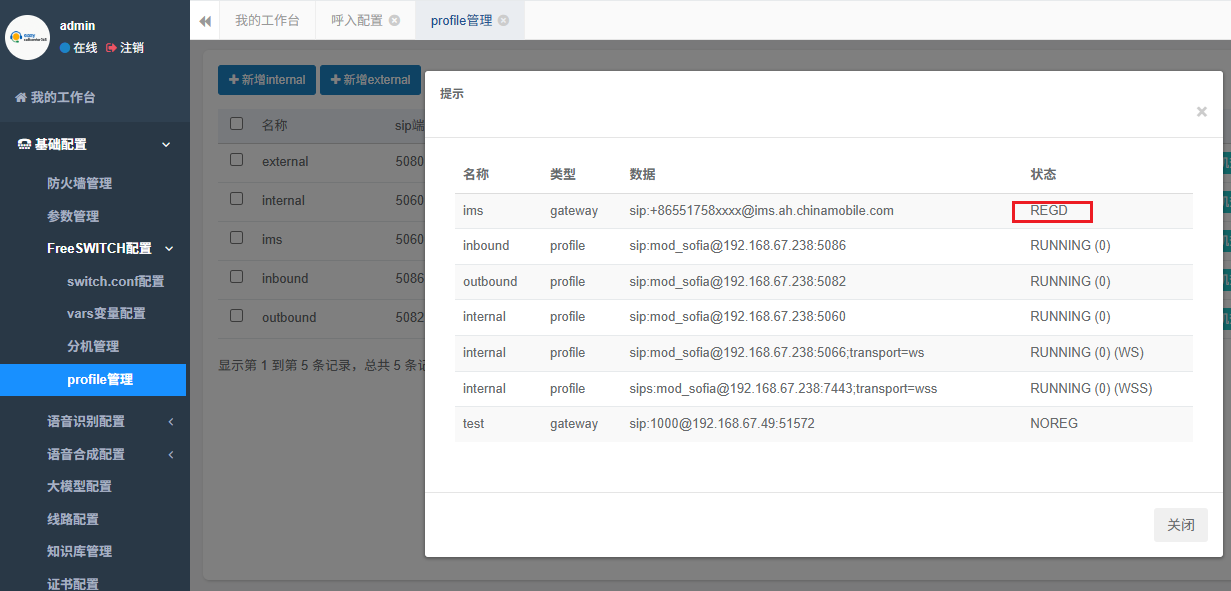Open 我的工作台 in sidebar

tap(55, 97)
